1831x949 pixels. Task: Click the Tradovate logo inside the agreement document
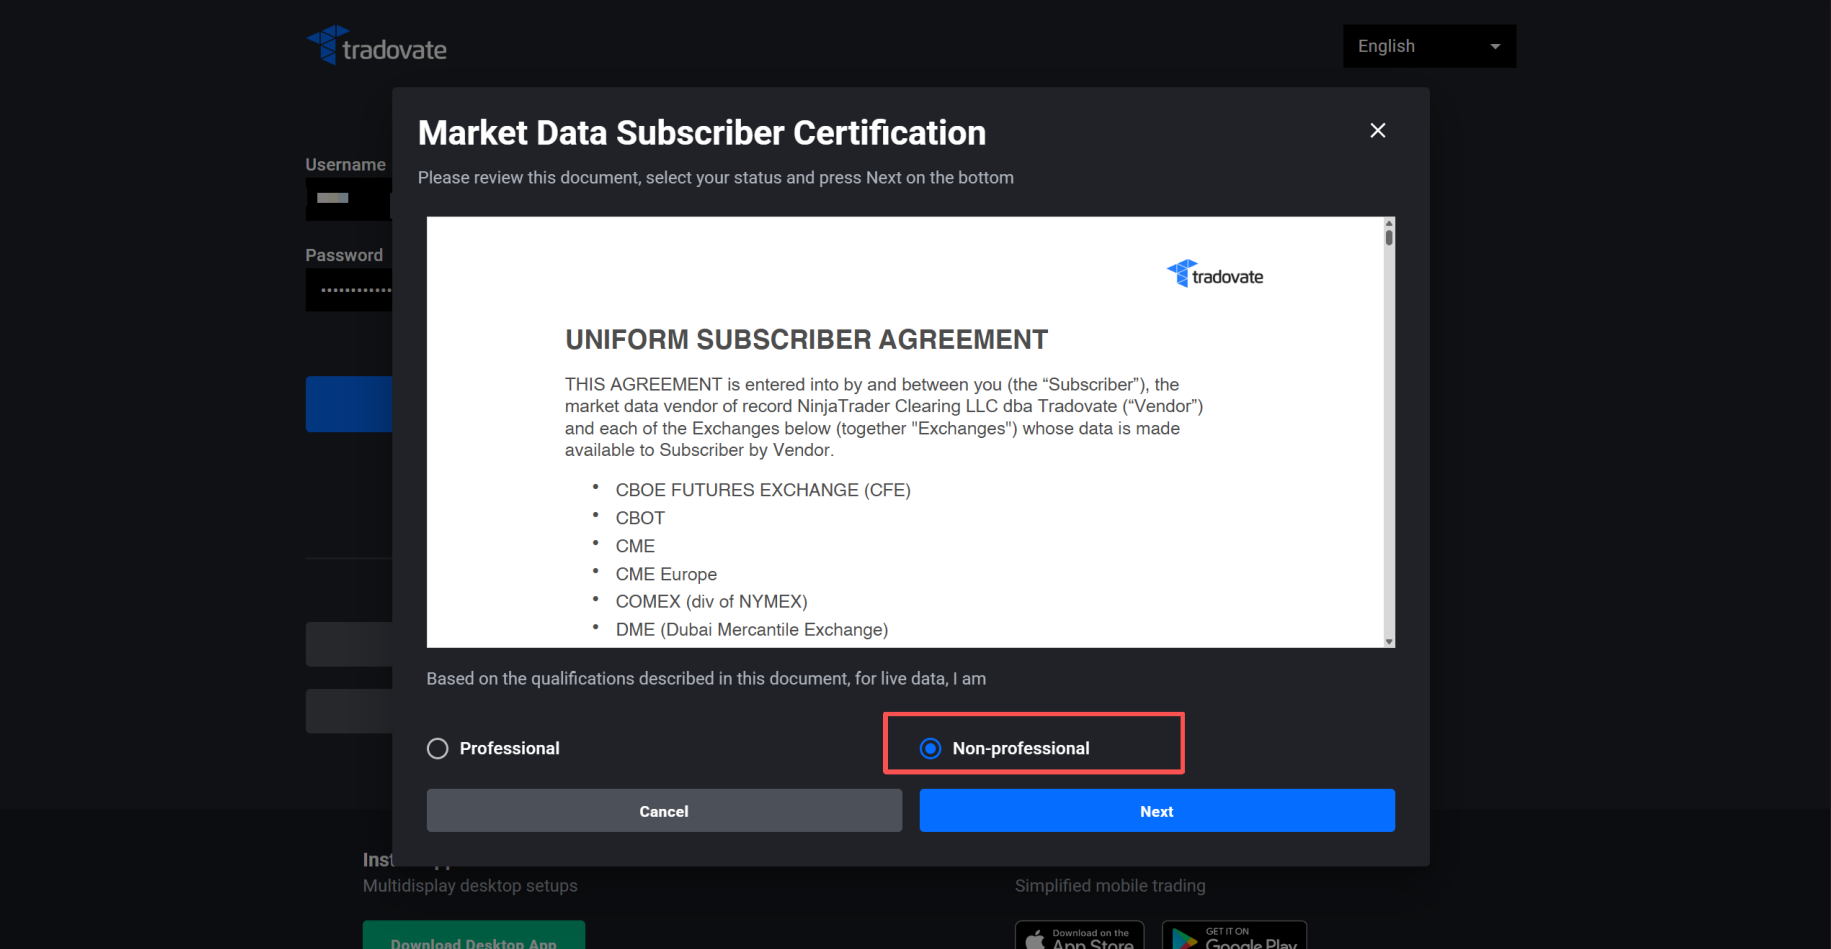click(x=1215, y=274)
